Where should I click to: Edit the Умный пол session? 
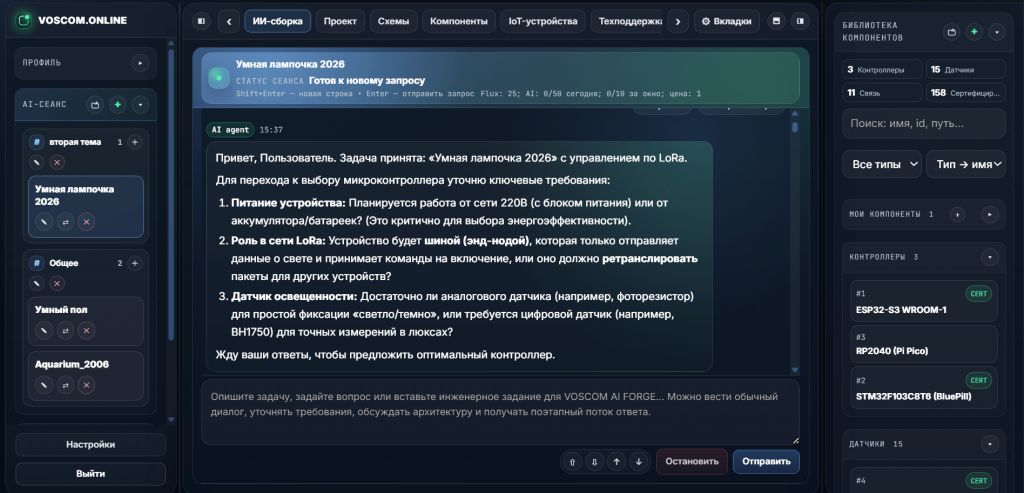tap(44, 330)
